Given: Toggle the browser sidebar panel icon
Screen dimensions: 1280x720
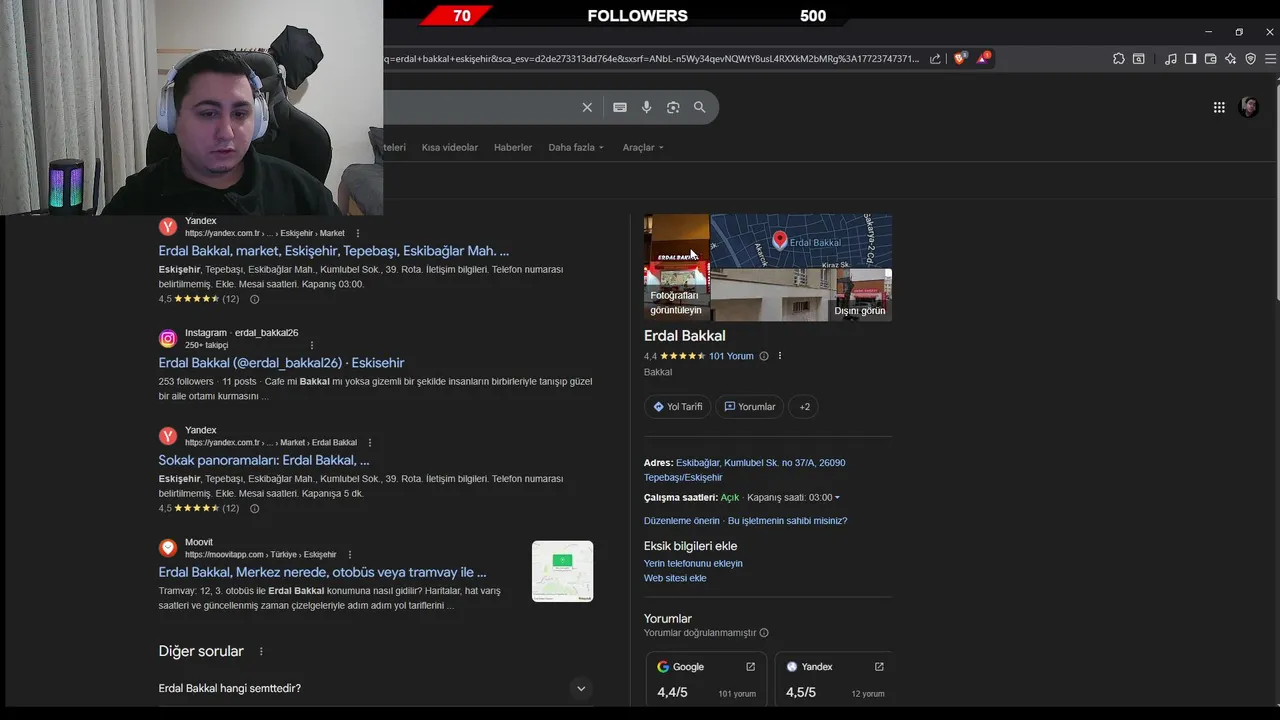Looking at the screenshot, I should [x=1190, y=59].
